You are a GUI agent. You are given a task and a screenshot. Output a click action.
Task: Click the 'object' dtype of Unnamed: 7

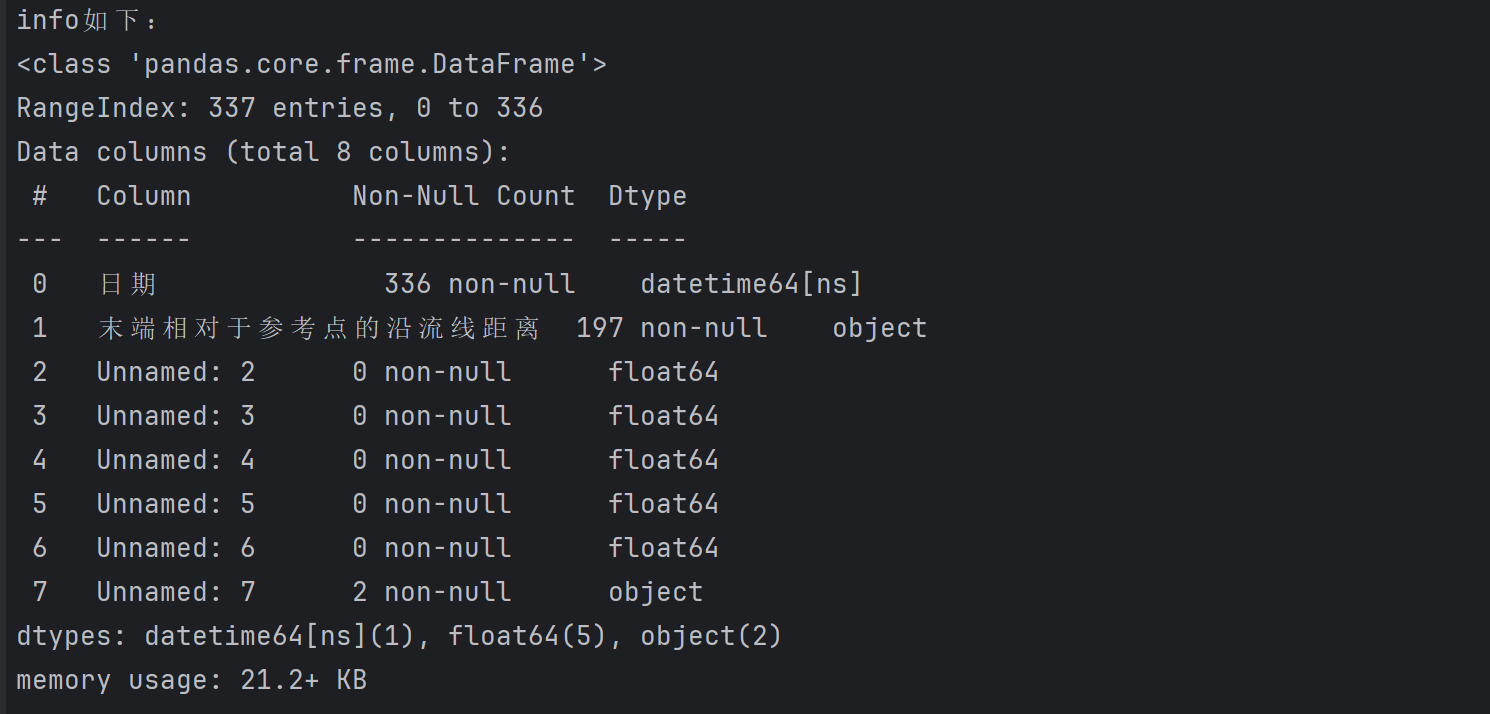pyautogui.click(x=655, y=593)
